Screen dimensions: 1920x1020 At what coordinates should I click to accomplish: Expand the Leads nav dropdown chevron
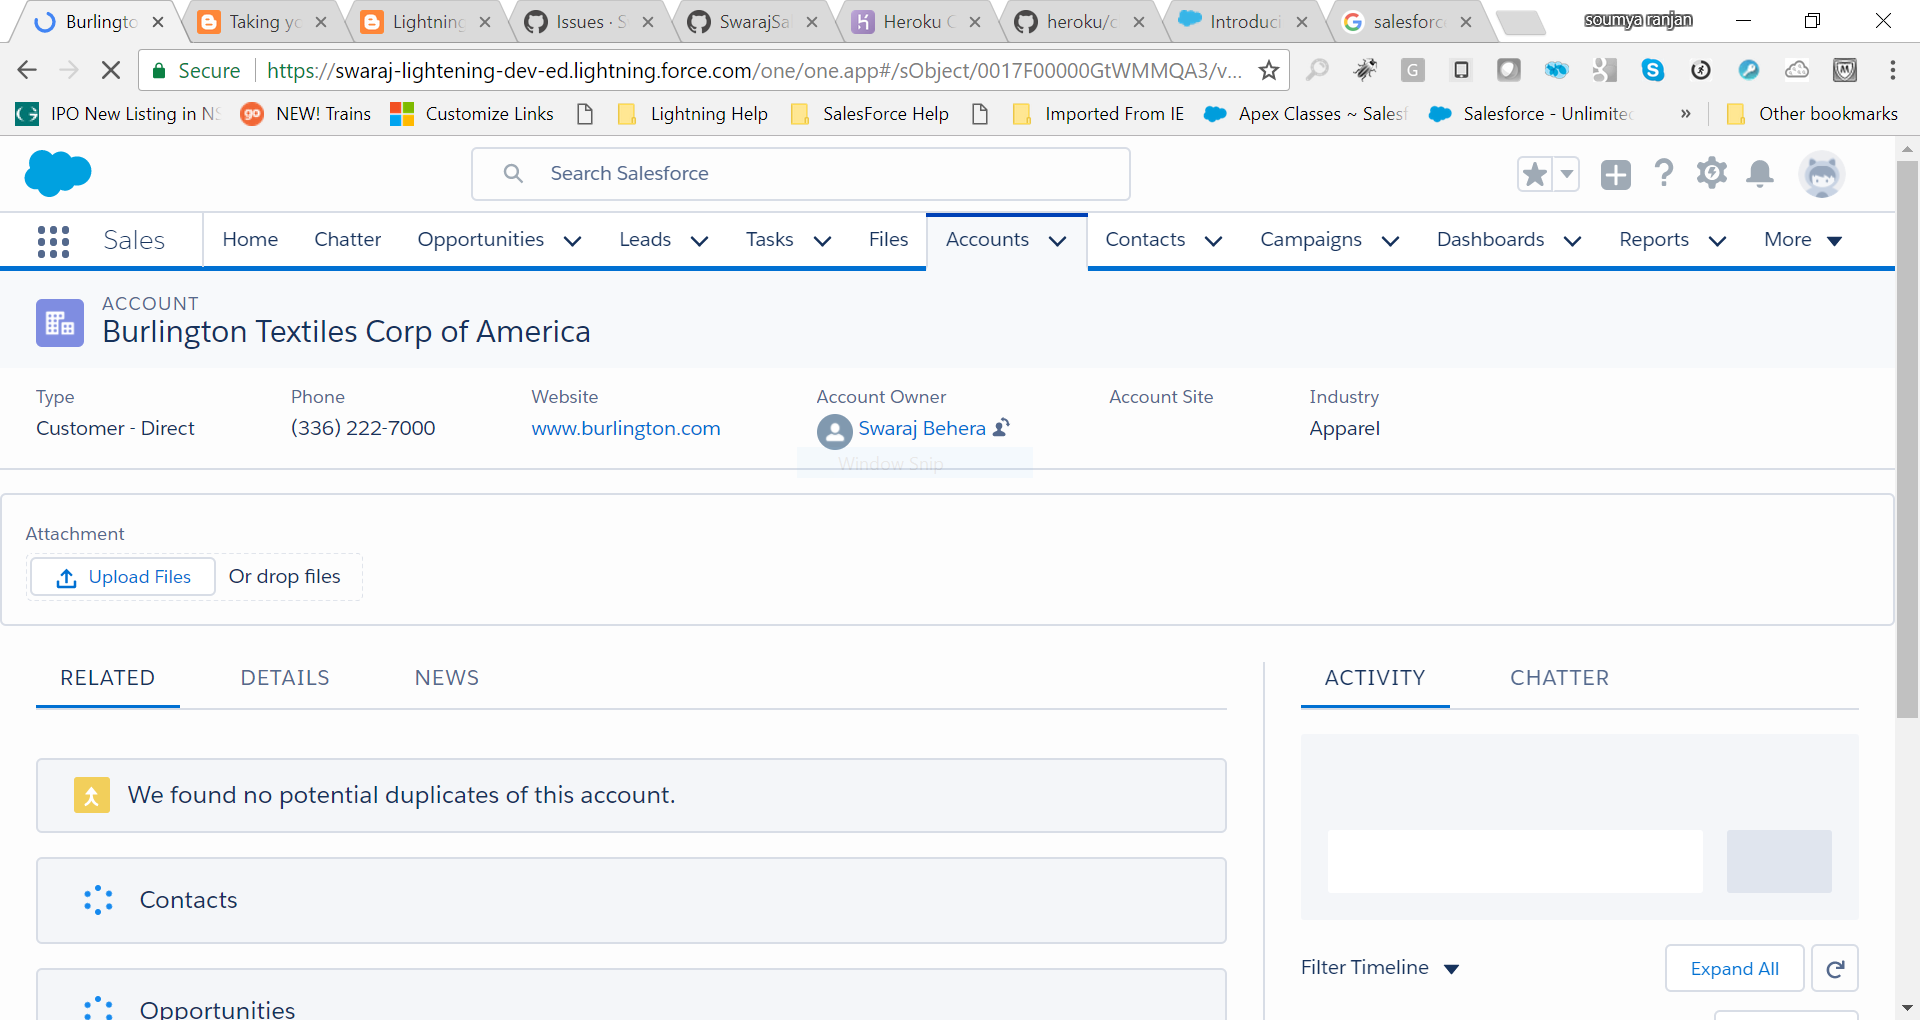(x=700, y=241)
